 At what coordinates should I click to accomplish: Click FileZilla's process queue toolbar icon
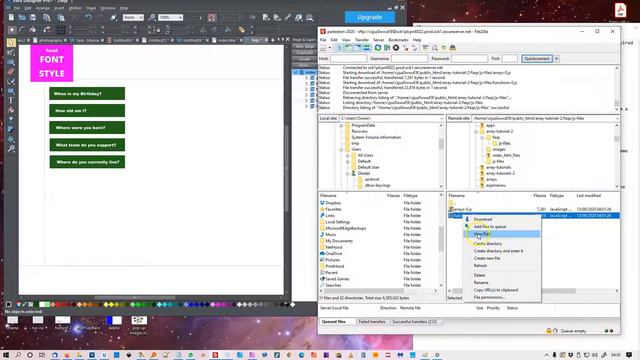387,48
